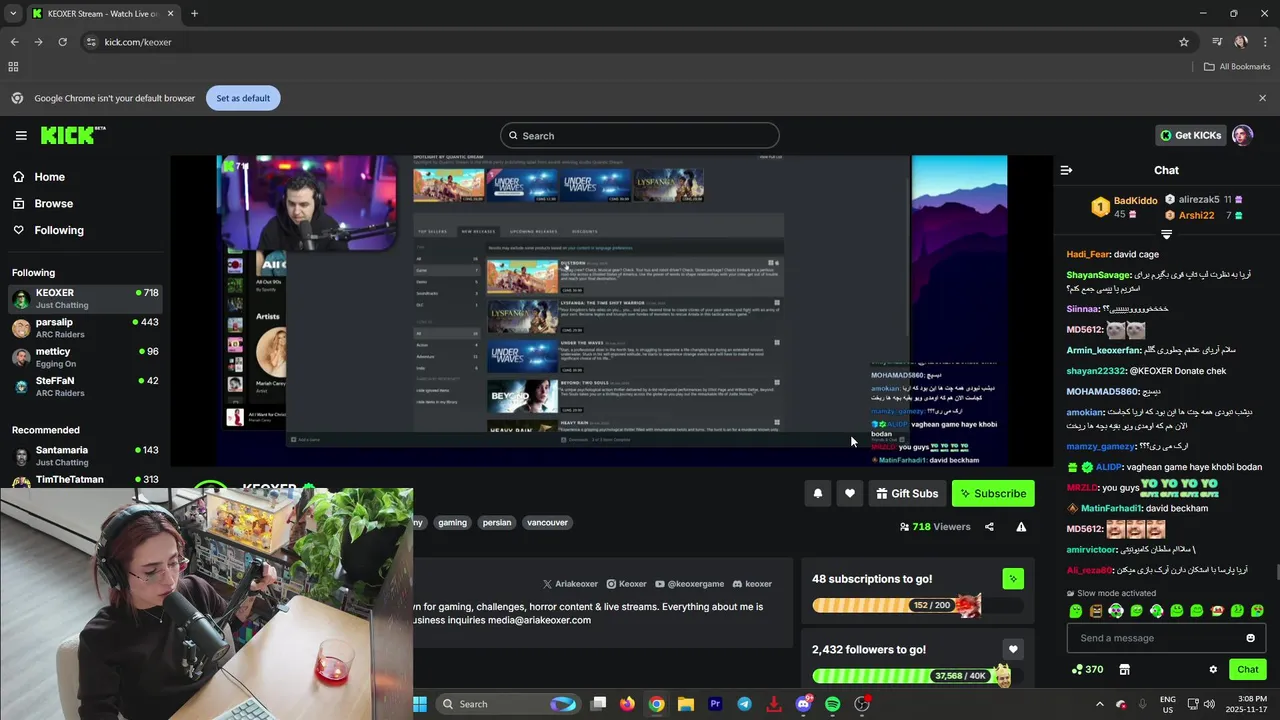
Task: Click the 370 channel points balance
Action: [x=1087, y=670]
